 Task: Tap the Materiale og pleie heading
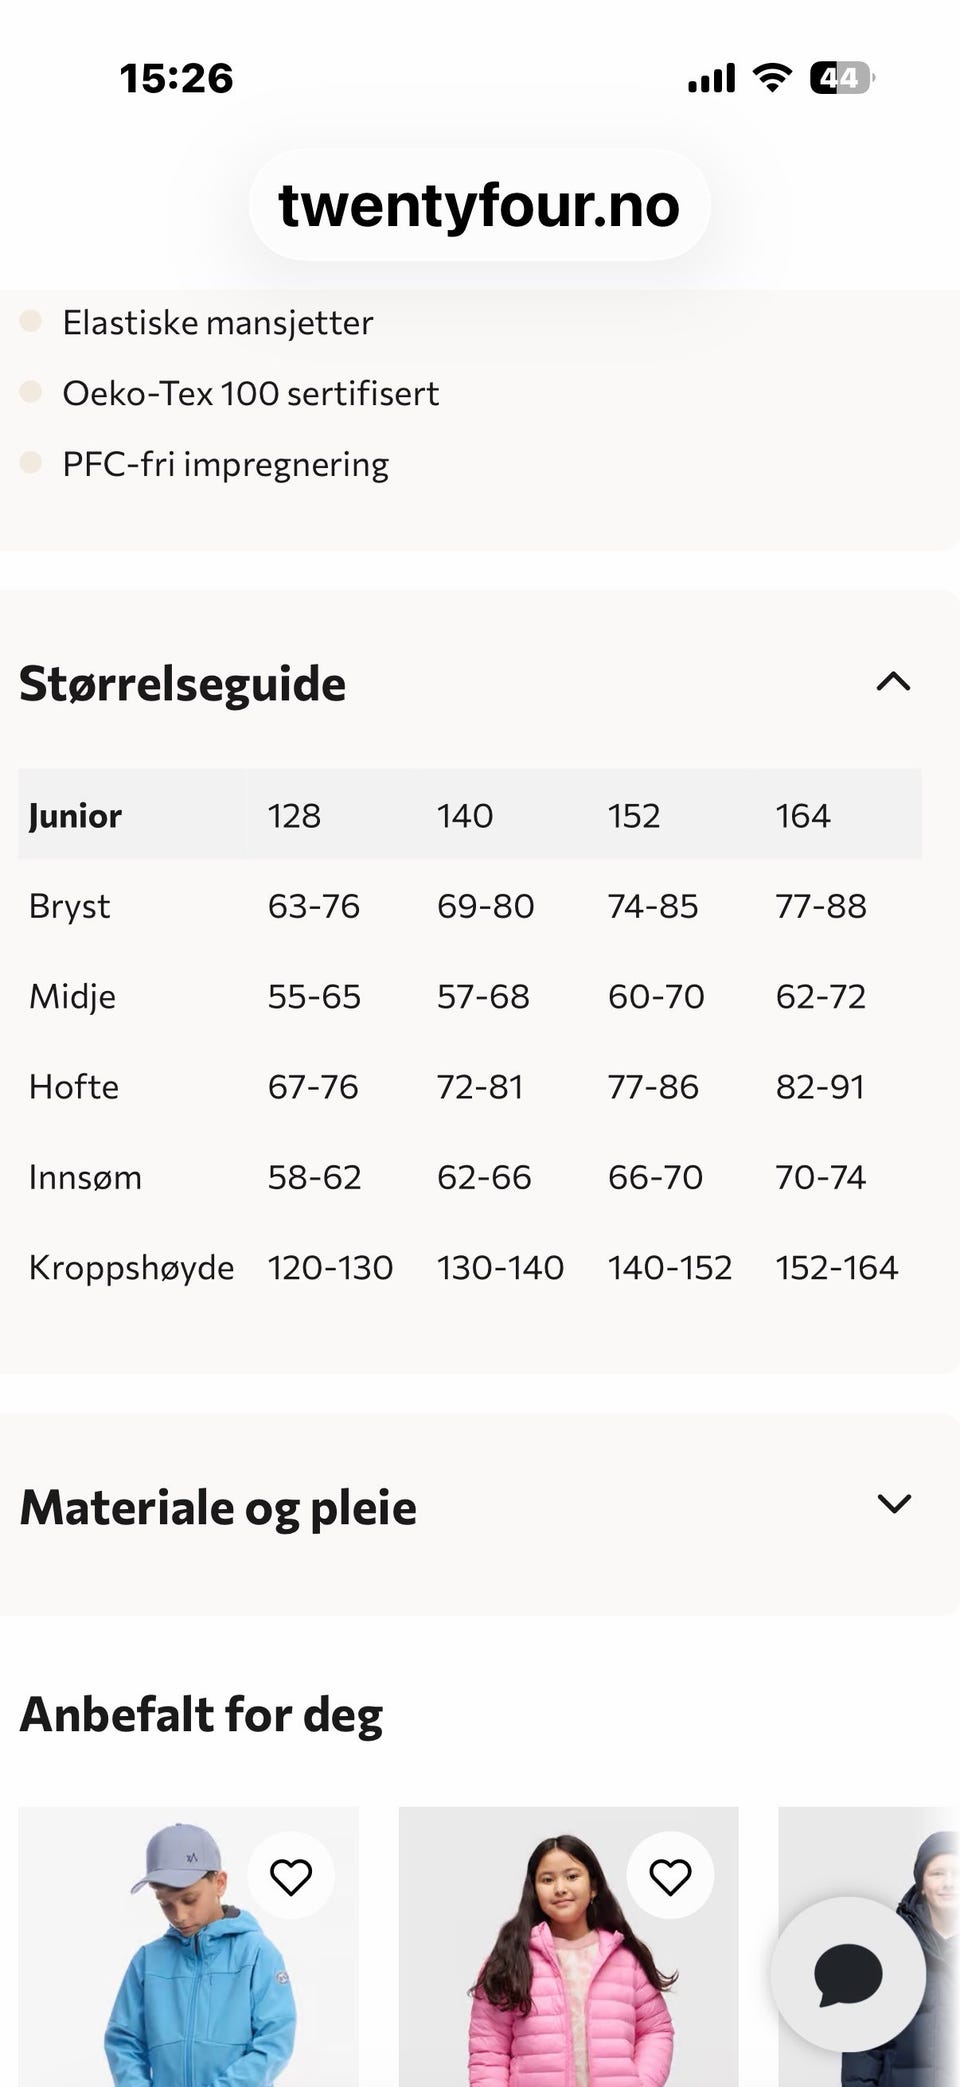tap(218, 1507)
